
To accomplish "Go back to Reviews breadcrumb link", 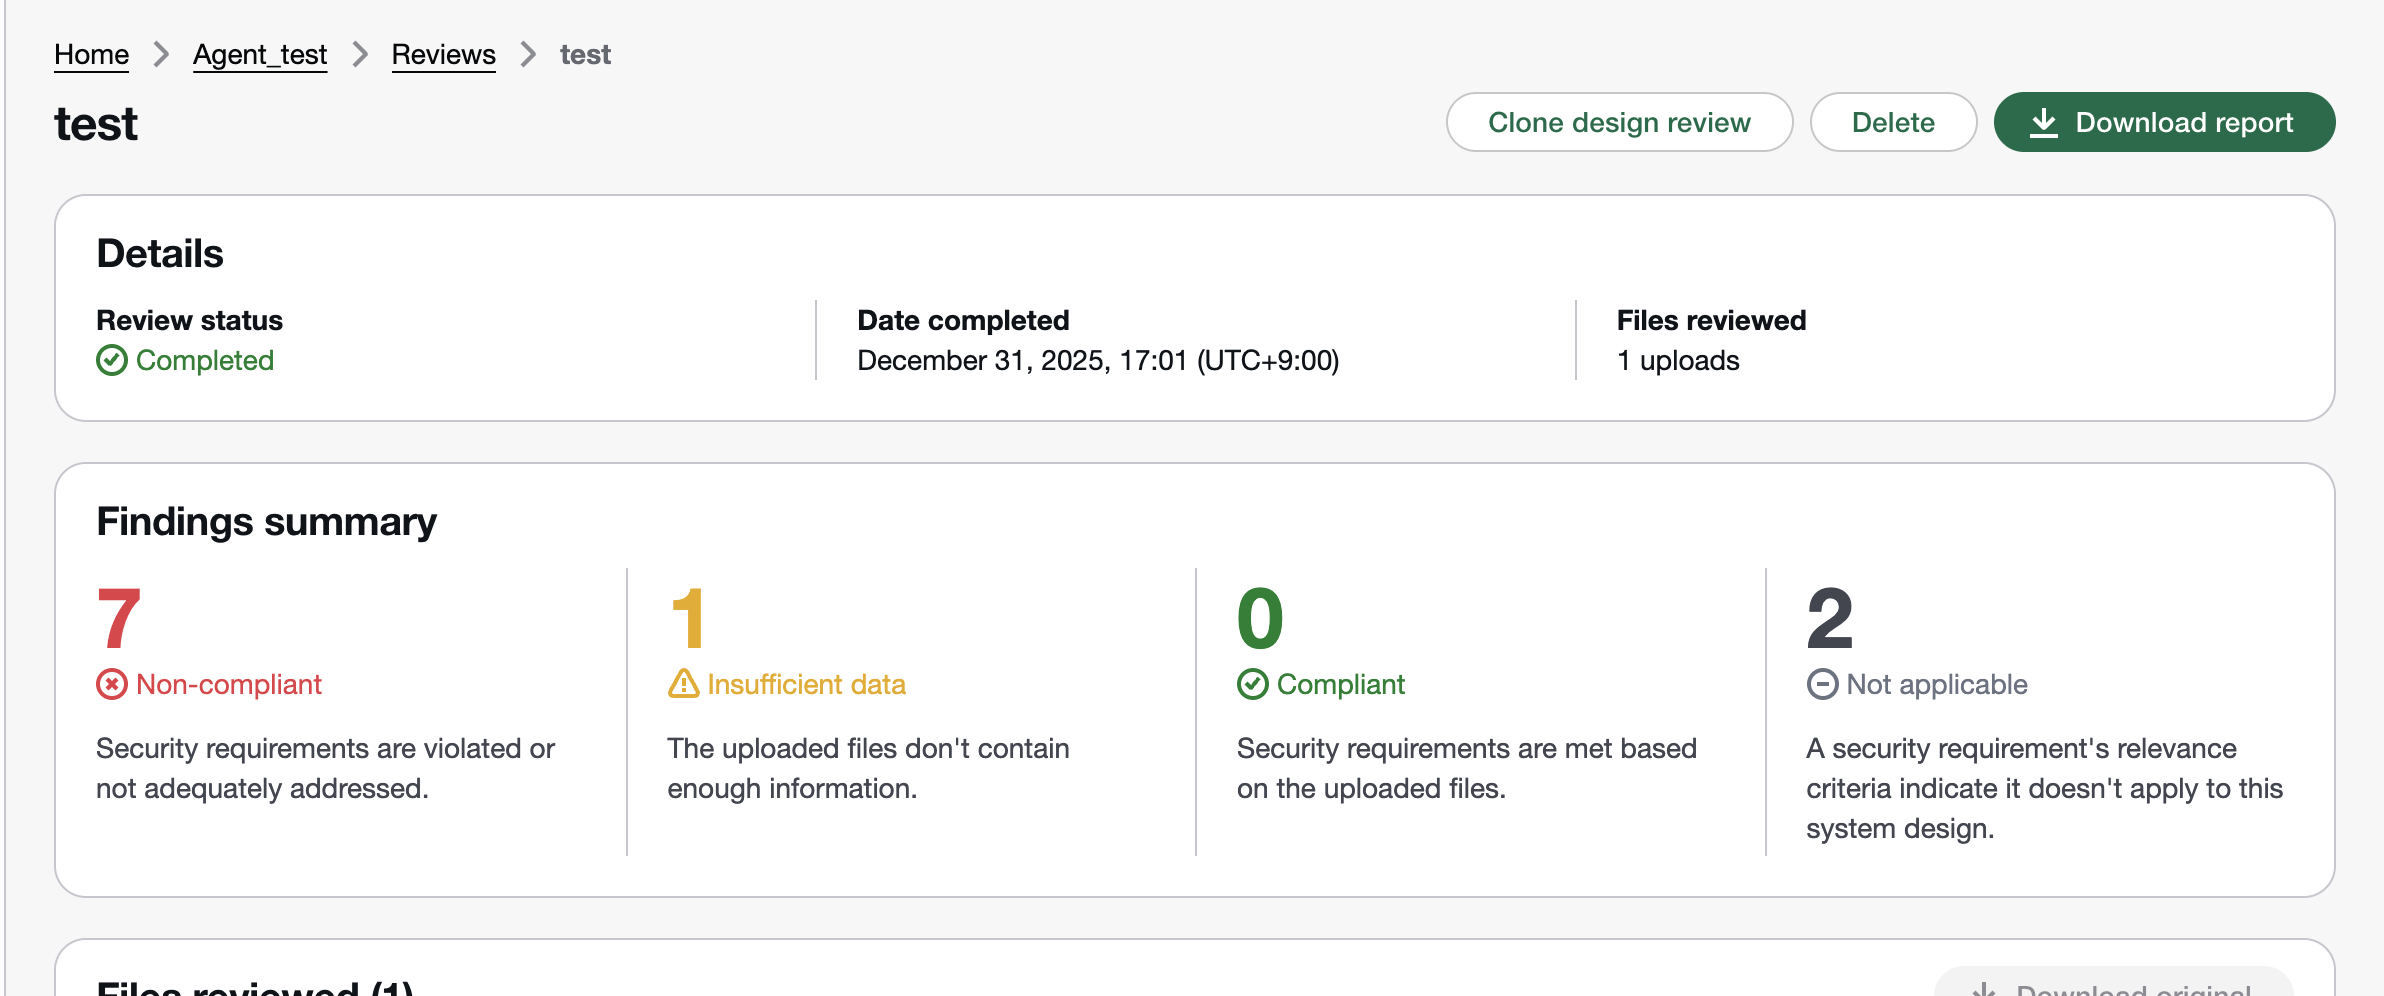I will 443,54.
